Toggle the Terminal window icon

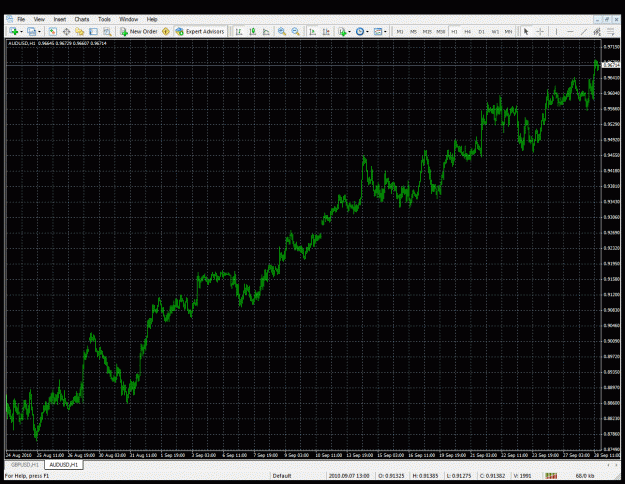[x=93, y=31]
